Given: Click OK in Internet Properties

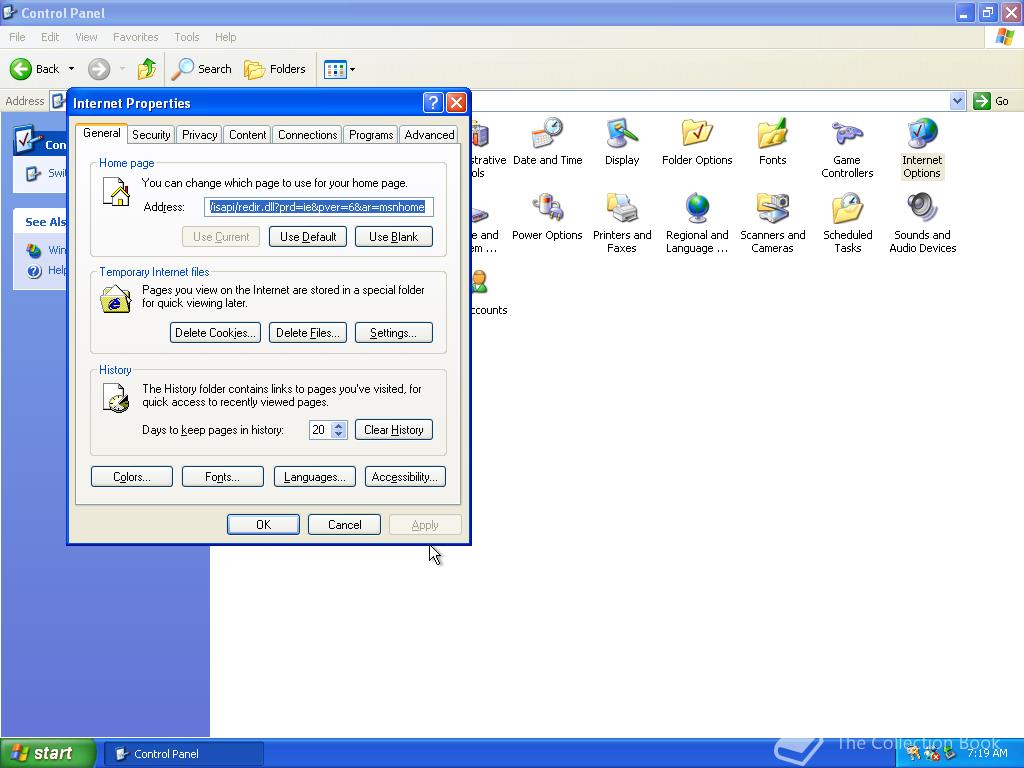Looking at the screenshot, I should point(263,524).
